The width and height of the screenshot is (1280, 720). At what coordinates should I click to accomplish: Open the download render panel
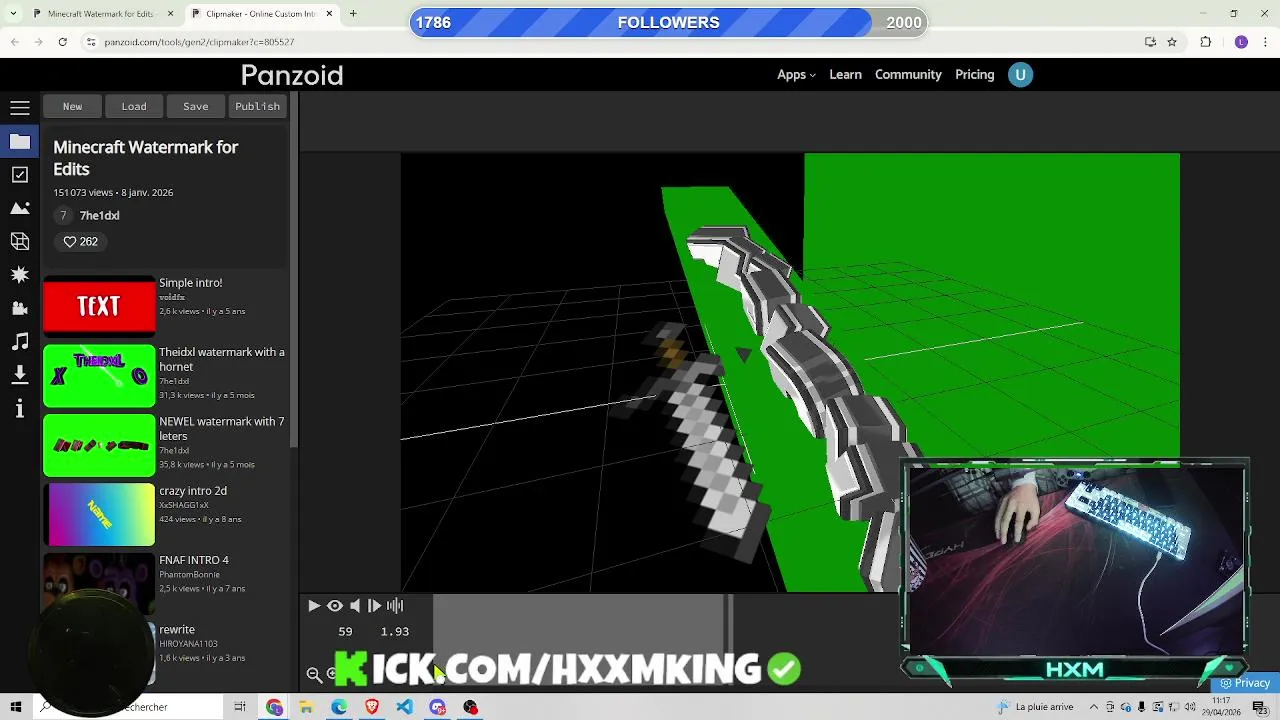[20, 374]
